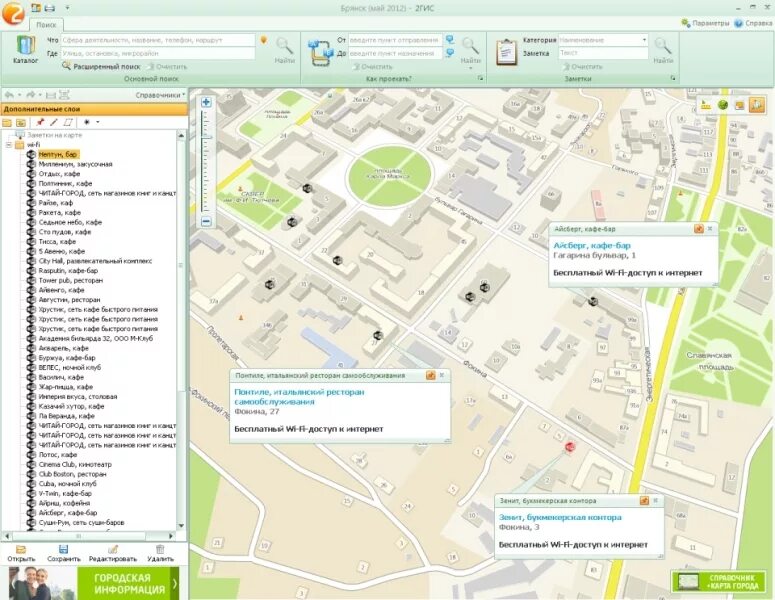The image size is (775, 600).
Task: Select Миллениум, закусочная in the list
Action: tap(75, 164)
